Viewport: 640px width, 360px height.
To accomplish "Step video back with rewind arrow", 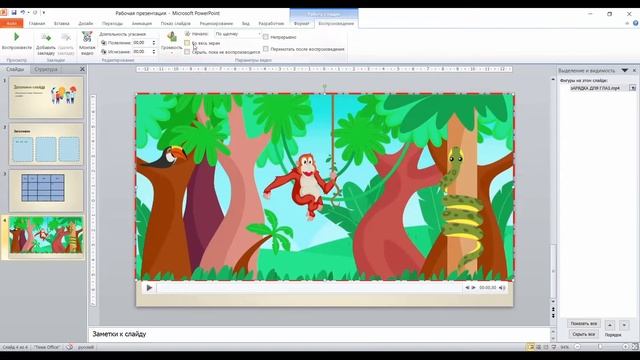I will 467,288.
